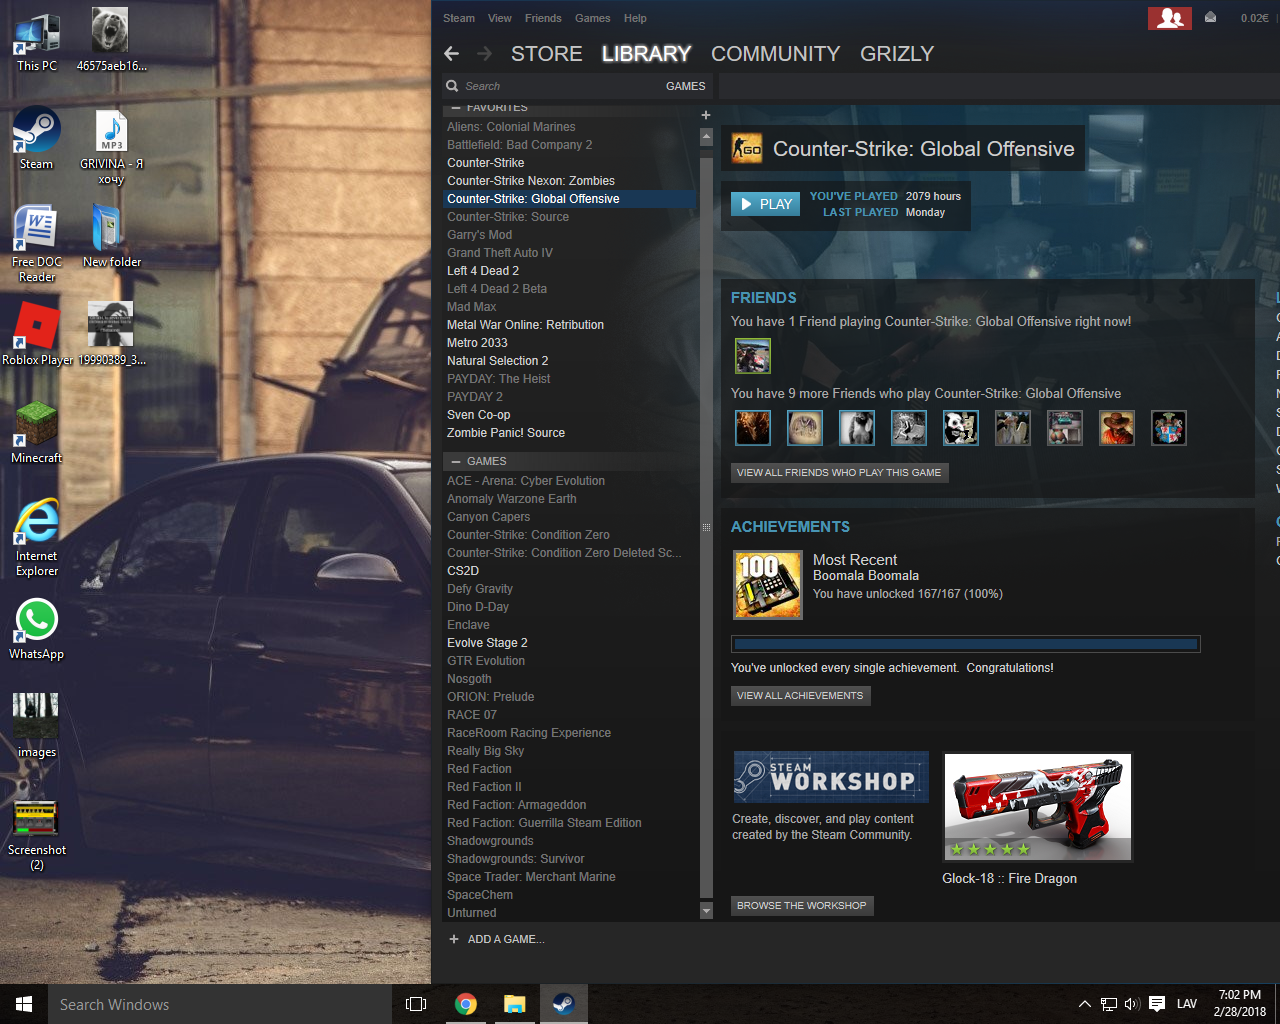Click the Windows Start button

[x=24, y=1004]
